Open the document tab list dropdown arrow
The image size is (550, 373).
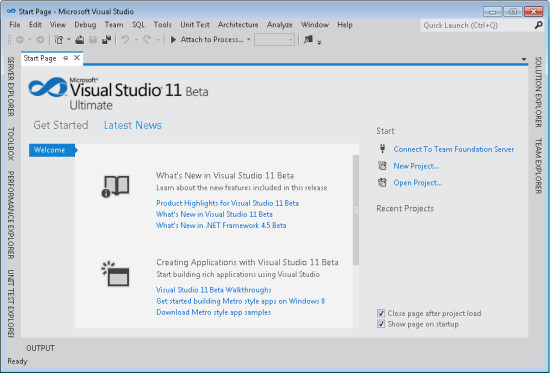point(524,59)
